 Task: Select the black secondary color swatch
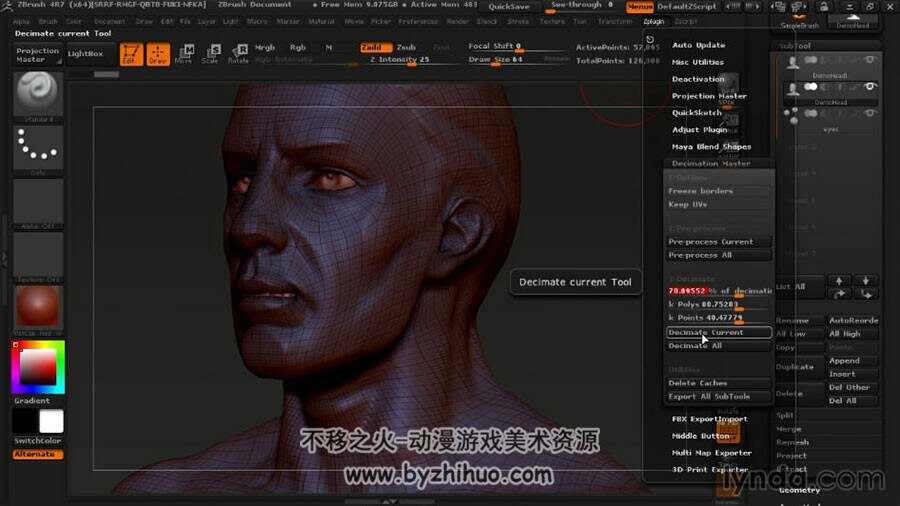point(25,421)
